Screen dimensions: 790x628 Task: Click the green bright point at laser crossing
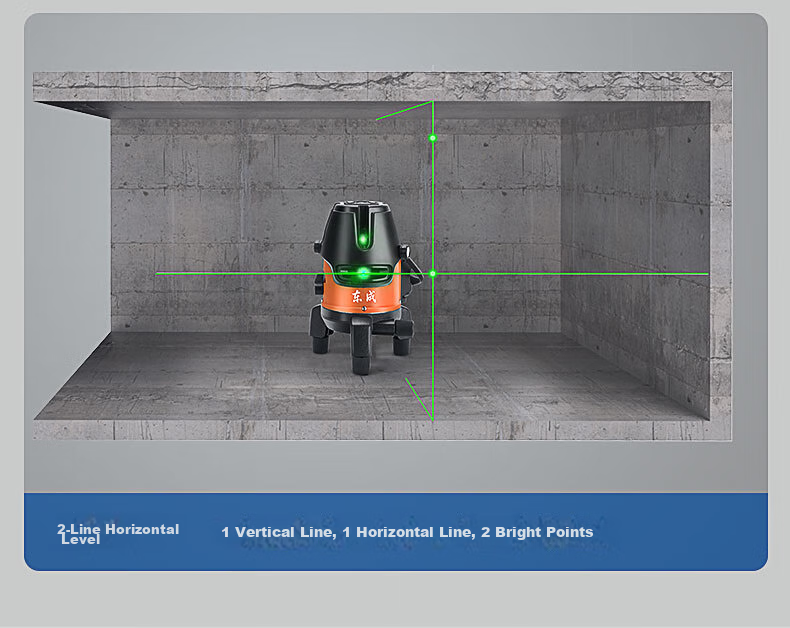coord(432,274)
